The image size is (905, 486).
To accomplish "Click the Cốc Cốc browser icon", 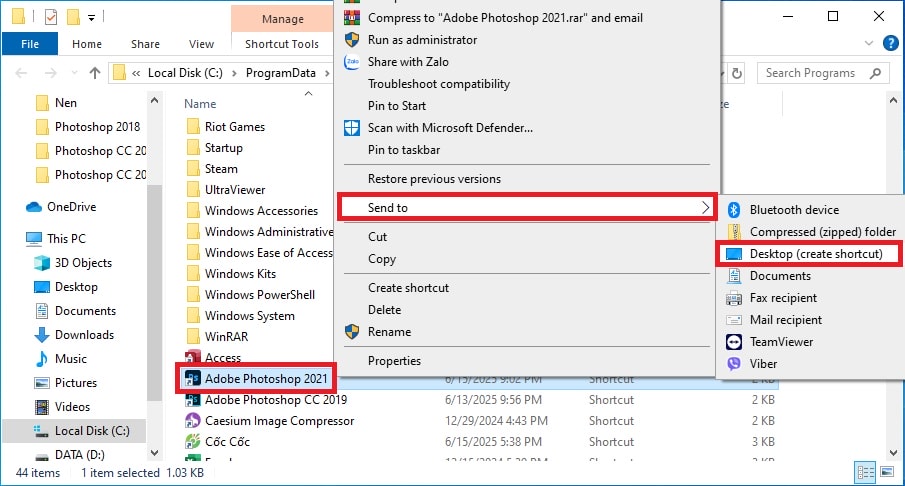I will [192, 442].
